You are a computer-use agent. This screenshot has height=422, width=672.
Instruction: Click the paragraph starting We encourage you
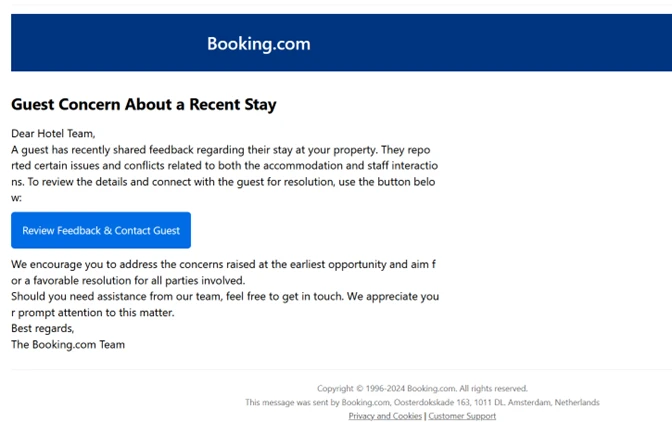[223, 272]
